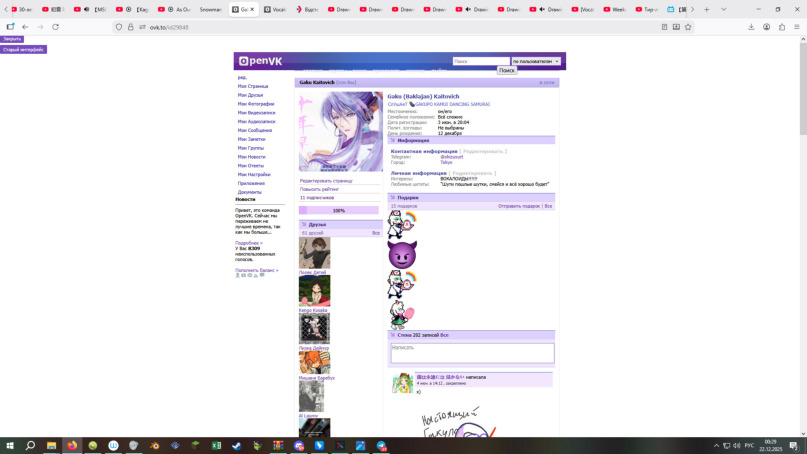Open Steam from the taskbar

[x=237, y=445]
